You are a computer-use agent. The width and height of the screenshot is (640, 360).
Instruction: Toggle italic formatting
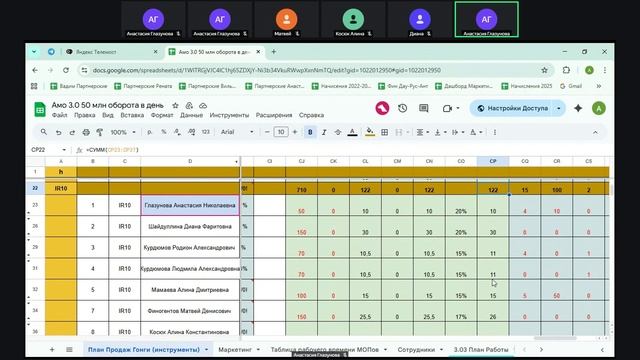click(x=324, y=132)
